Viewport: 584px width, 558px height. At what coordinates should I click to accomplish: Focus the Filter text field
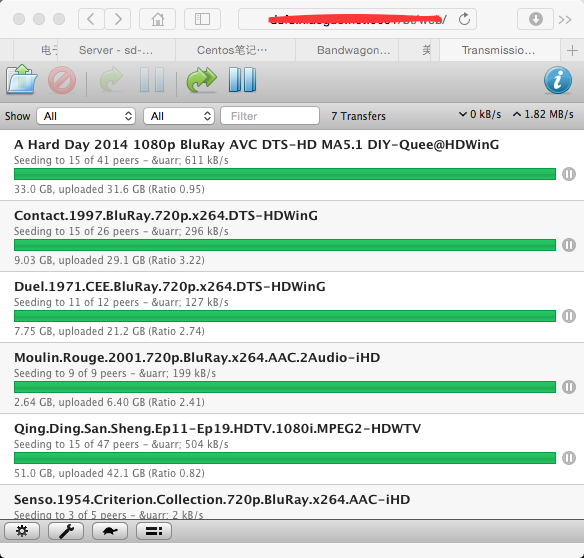click(x=270, y=116)
